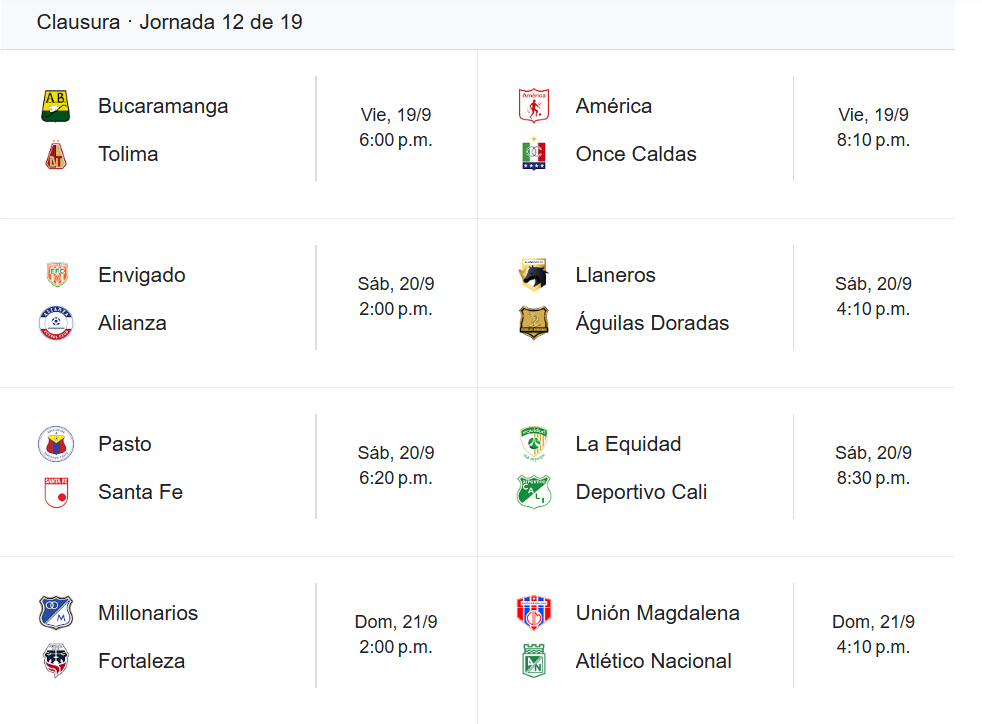Open match scheduled Sáb 20/9 8:30 p.m.
Image resolution: width=982 pixels, height=724 pixels.
point(873,465)
